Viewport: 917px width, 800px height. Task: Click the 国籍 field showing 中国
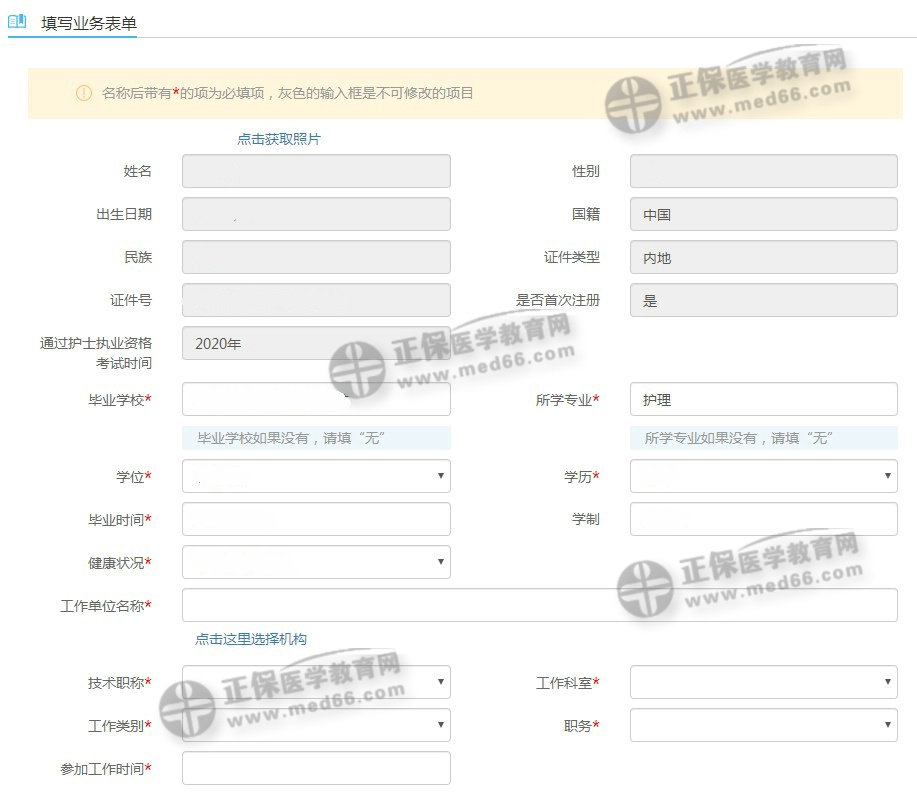point(763,214)
